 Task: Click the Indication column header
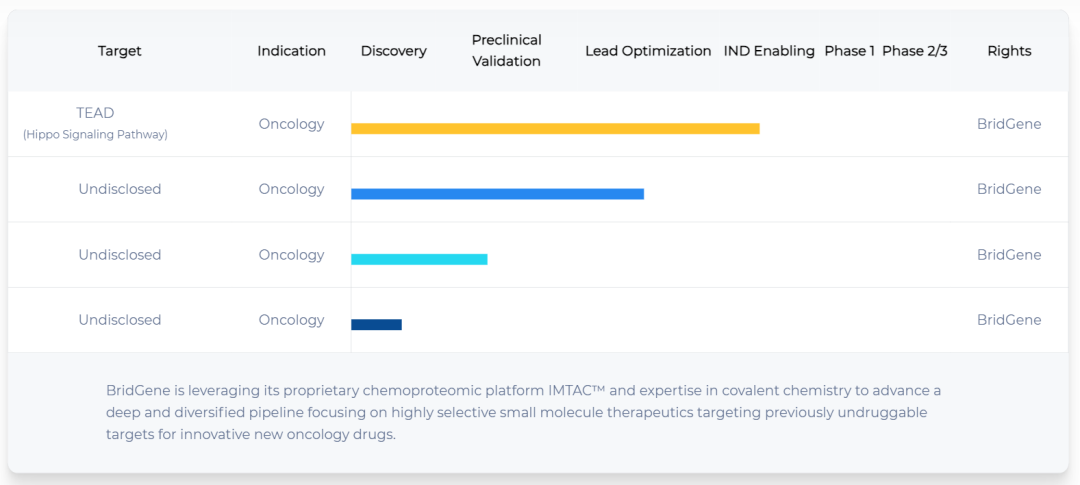(x=291, y=51)
